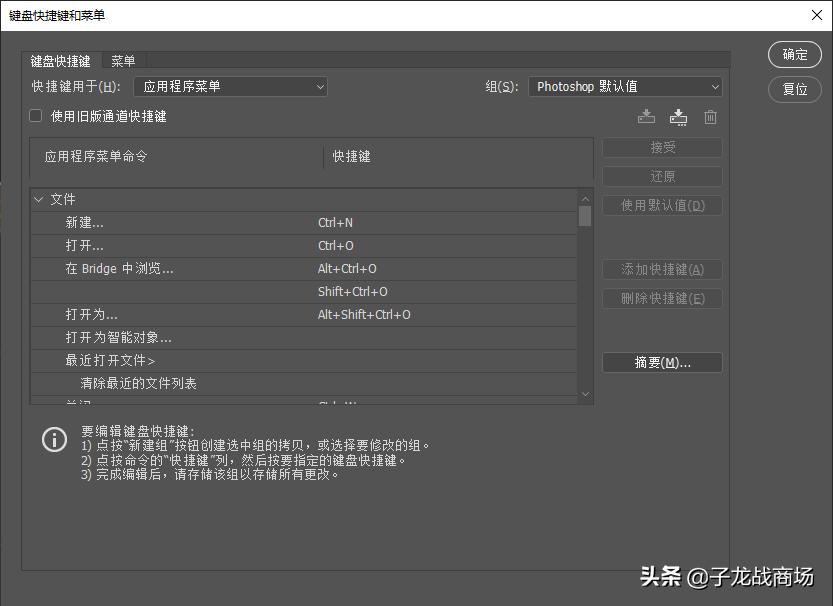
Task: Click the 删除快捷键(E) button
Action: pyautogui.click(x=662, y=298)
